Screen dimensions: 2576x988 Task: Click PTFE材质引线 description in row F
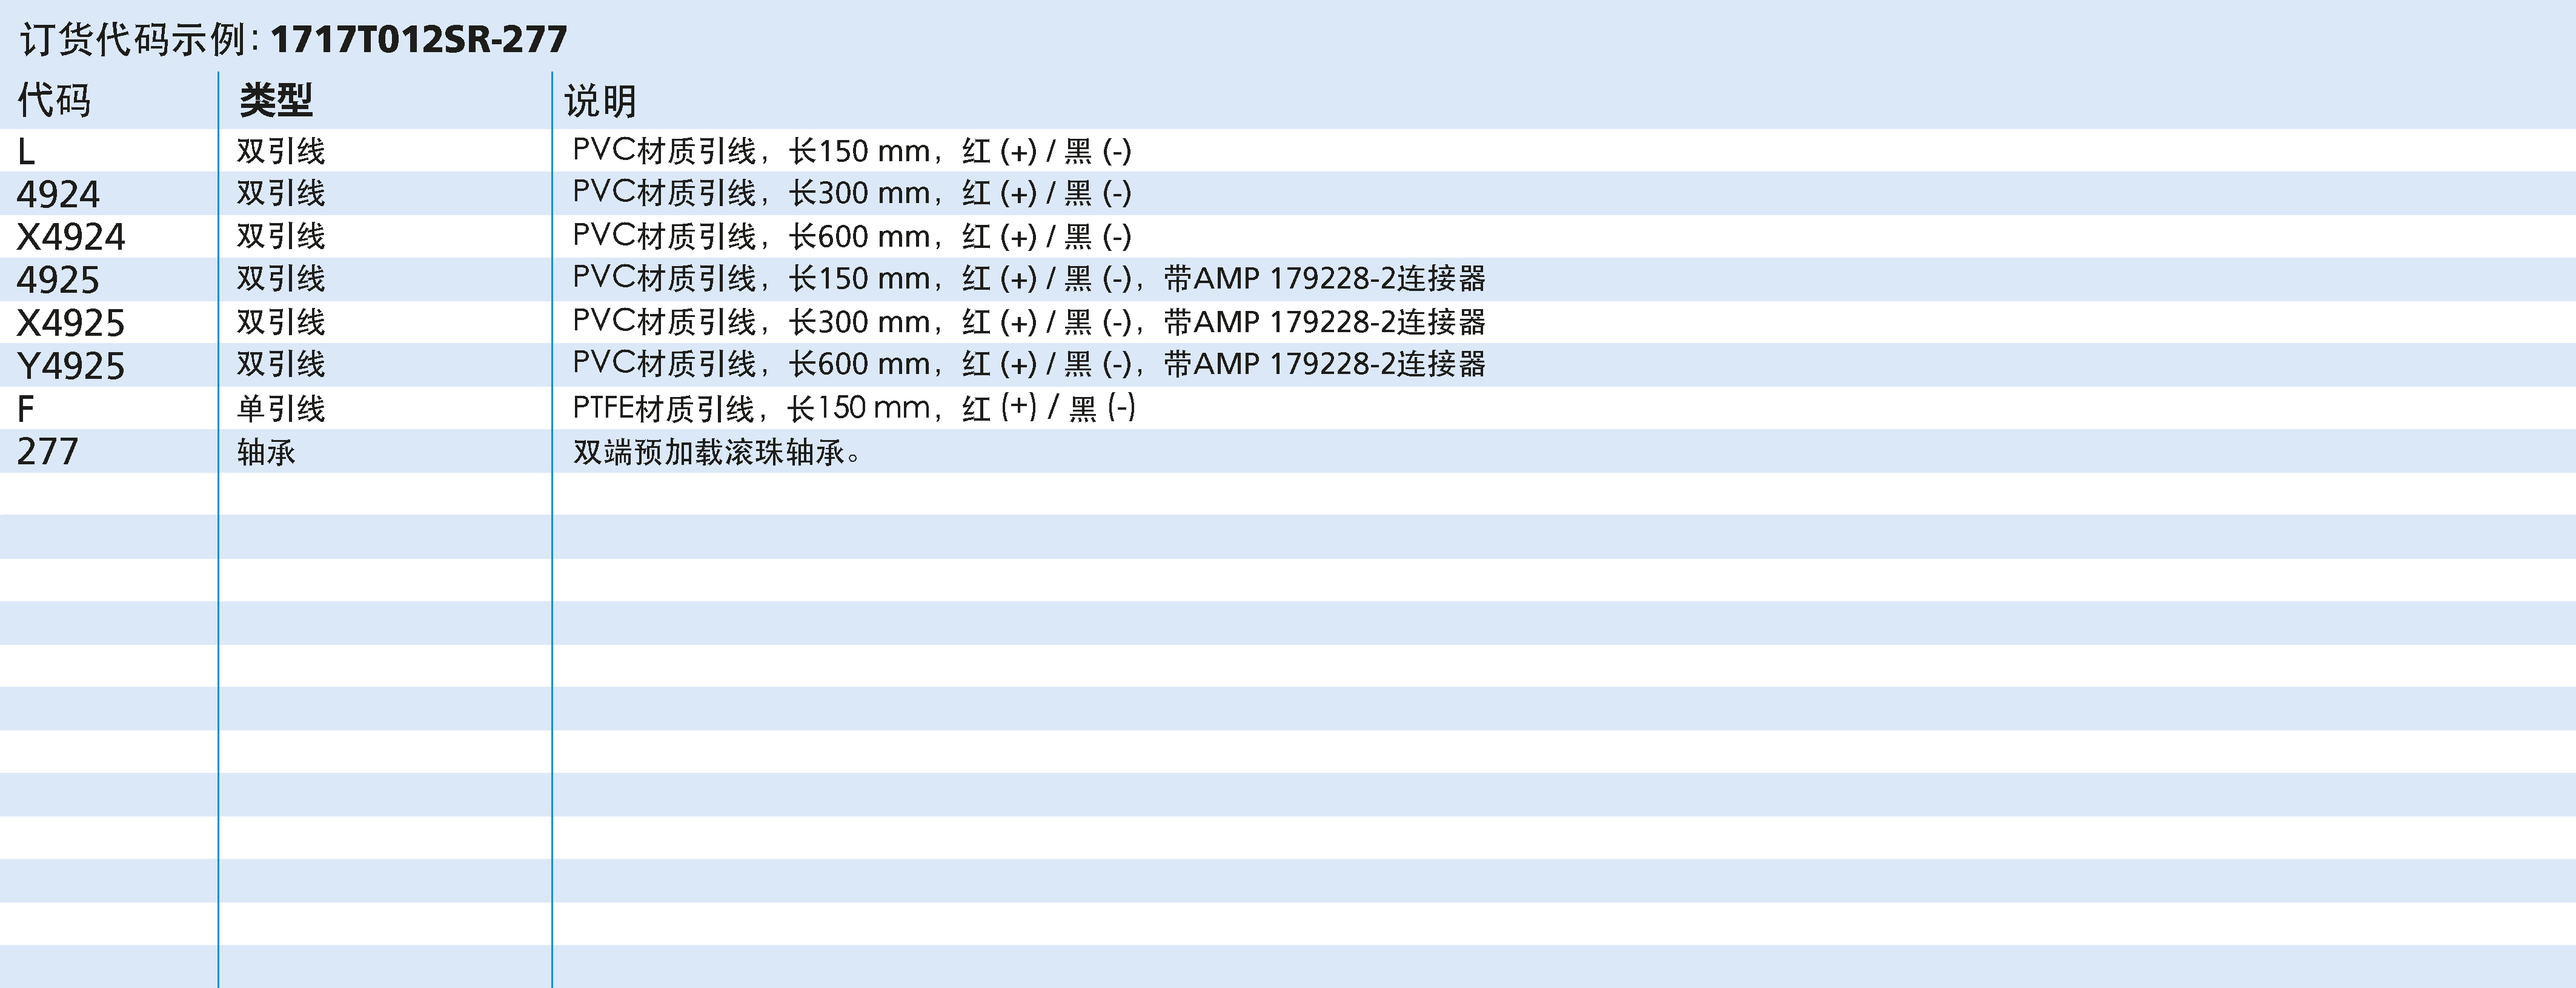pos(854,408)
